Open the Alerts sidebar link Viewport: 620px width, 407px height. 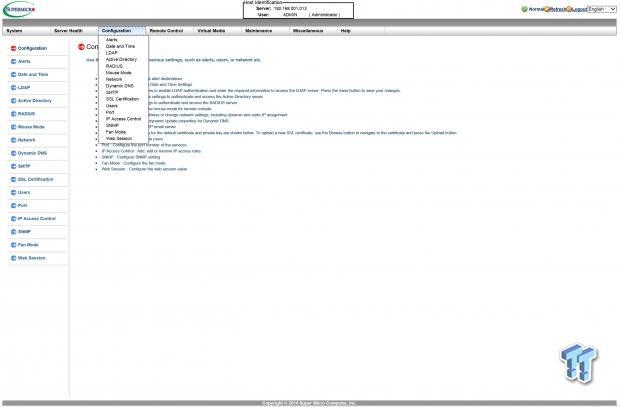(x=24, y=61)
